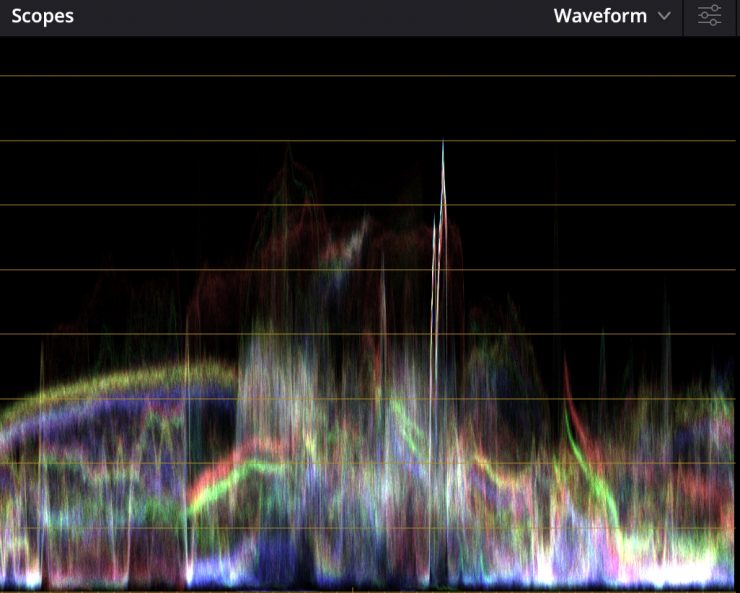Open the scope settings sliders icon
This screenshot has width=740, height=593.
pyautogui.click(x=710, y=16)
